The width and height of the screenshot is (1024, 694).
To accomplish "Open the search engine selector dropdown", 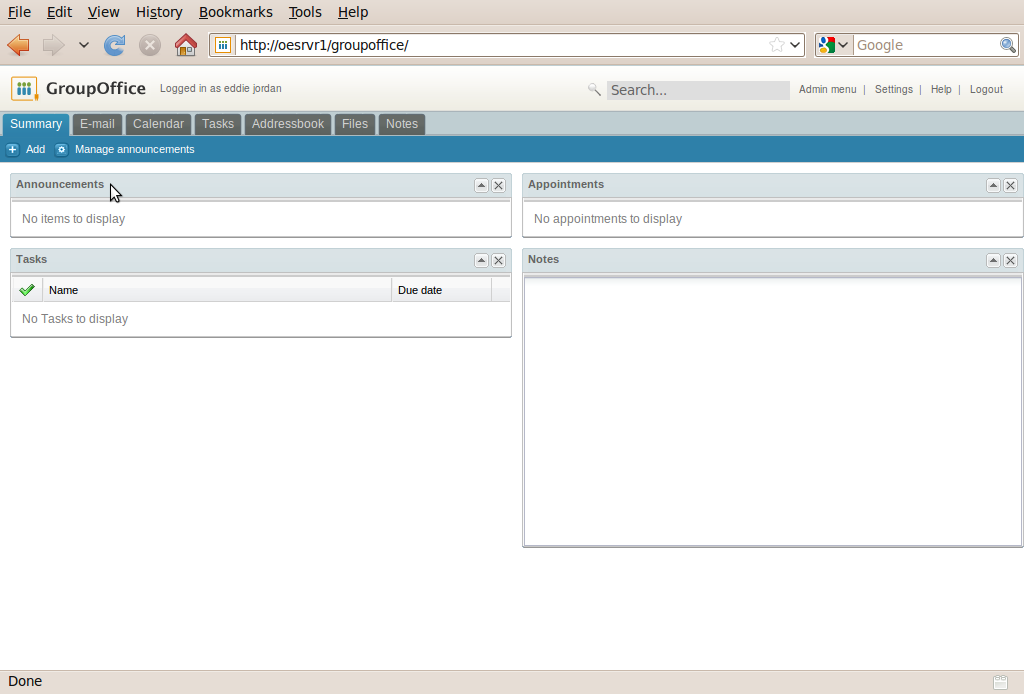I will coord(833,45).
